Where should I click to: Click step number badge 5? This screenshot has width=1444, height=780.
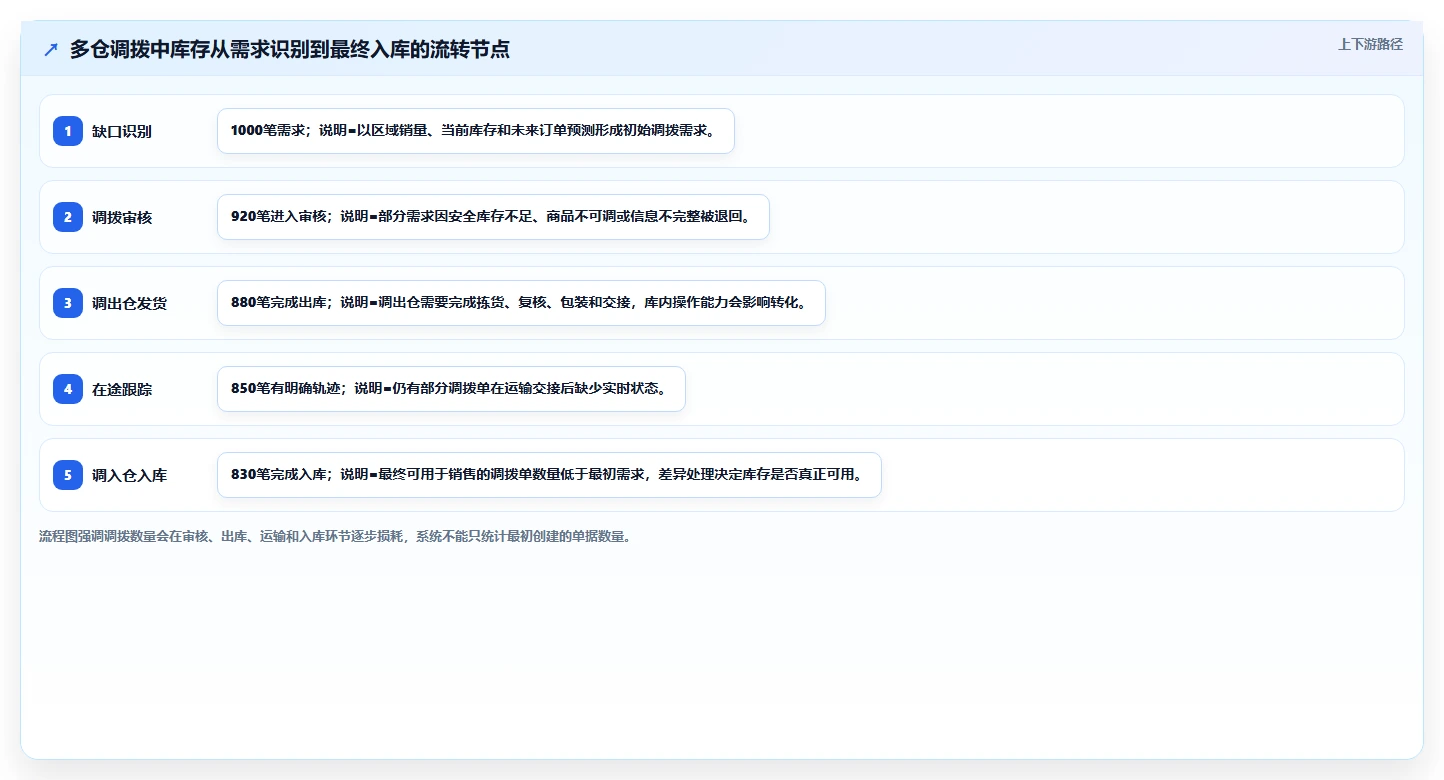[68, 475]
